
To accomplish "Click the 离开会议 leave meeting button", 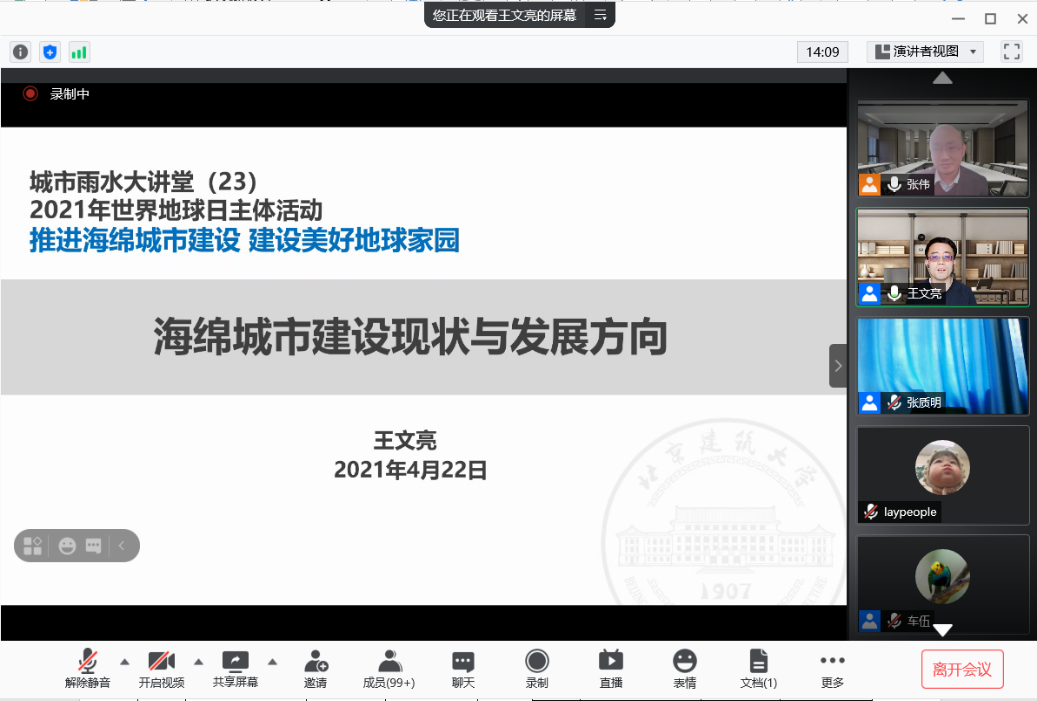I will [x=962, y=669].
